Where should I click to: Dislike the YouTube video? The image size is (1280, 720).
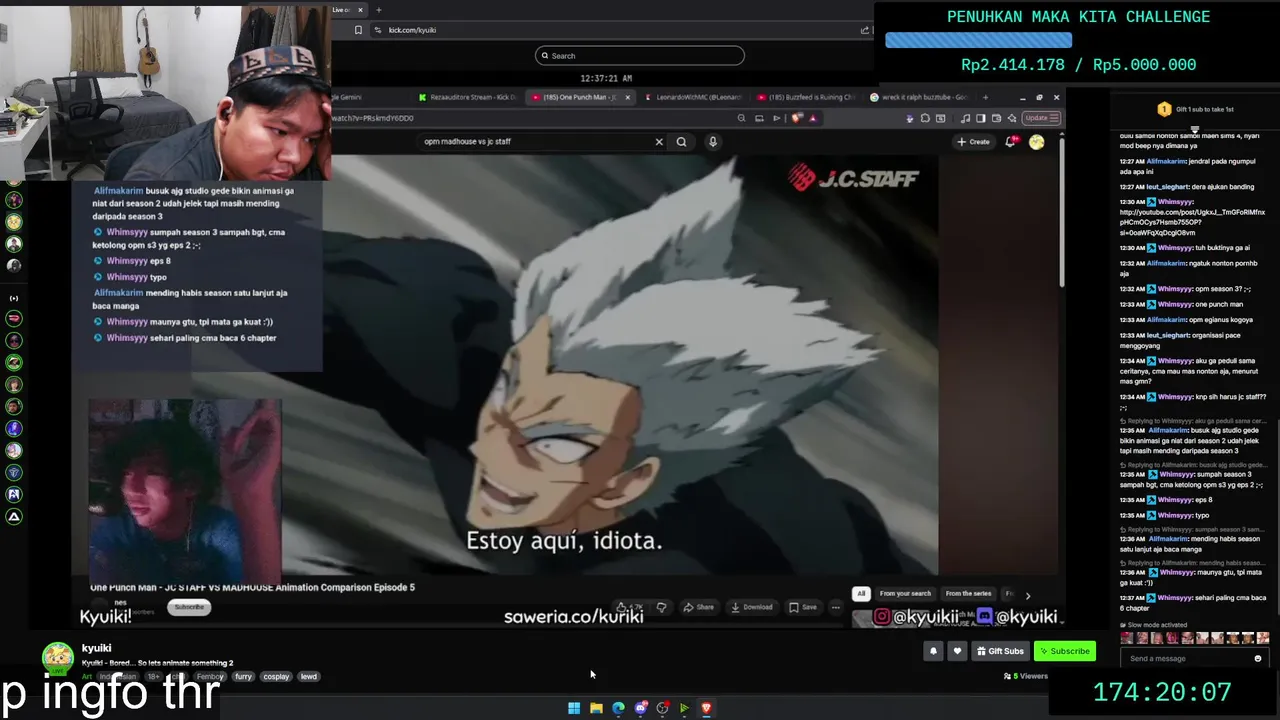pos(661,607)
